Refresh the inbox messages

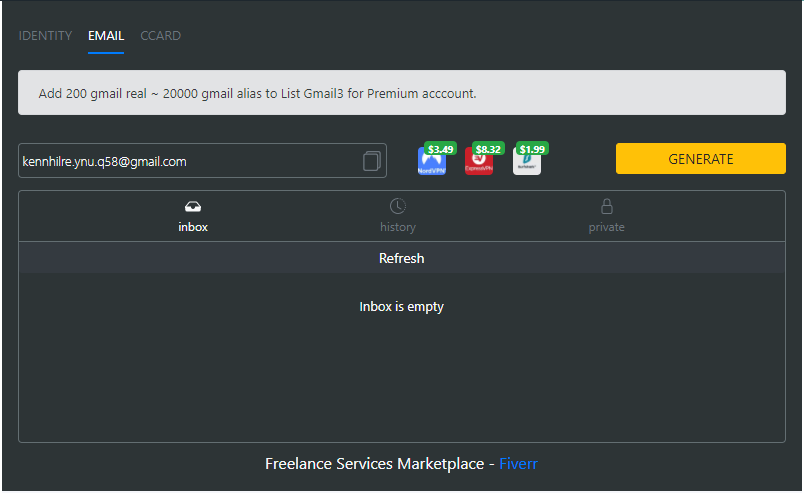click(401, 258)
